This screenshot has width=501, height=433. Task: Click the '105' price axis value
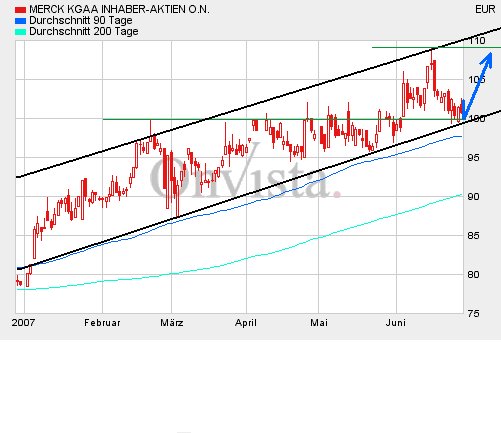pos(477,80)
